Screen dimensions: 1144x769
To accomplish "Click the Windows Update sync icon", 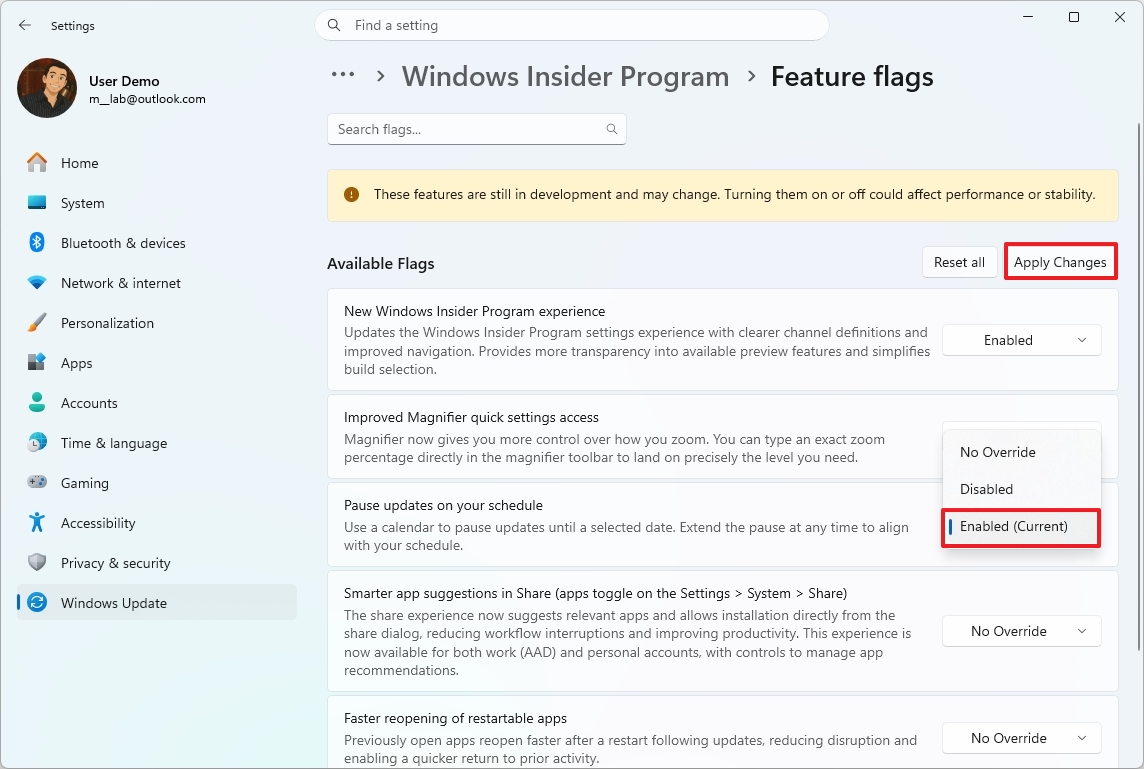I will [x=36, y=603].
